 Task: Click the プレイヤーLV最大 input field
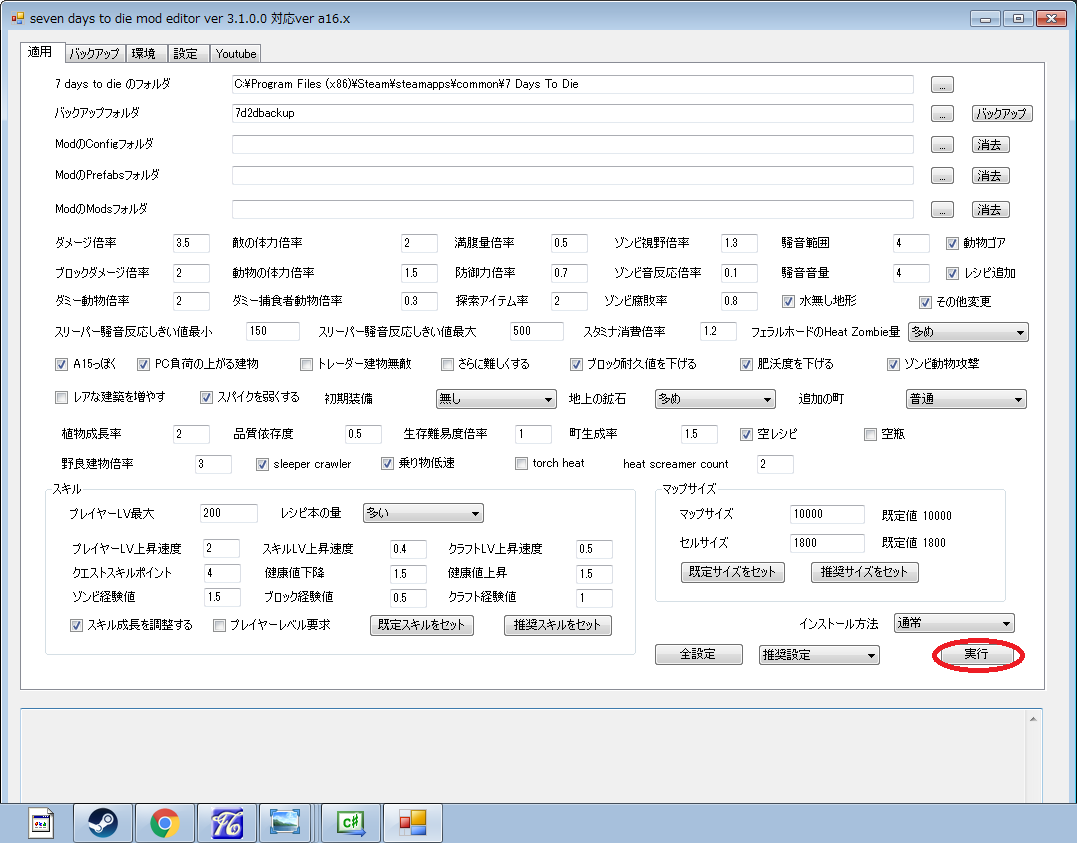(x=229, y=513)
